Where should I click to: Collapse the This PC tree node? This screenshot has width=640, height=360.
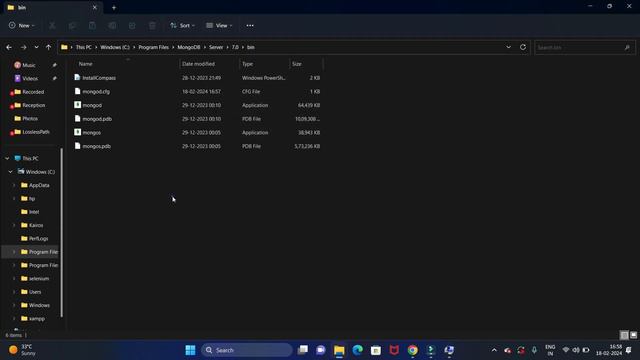point(7,158)
